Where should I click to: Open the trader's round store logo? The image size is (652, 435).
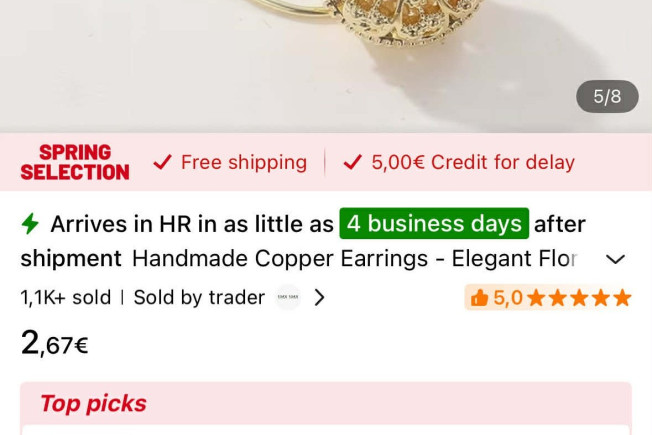(288, 297)
